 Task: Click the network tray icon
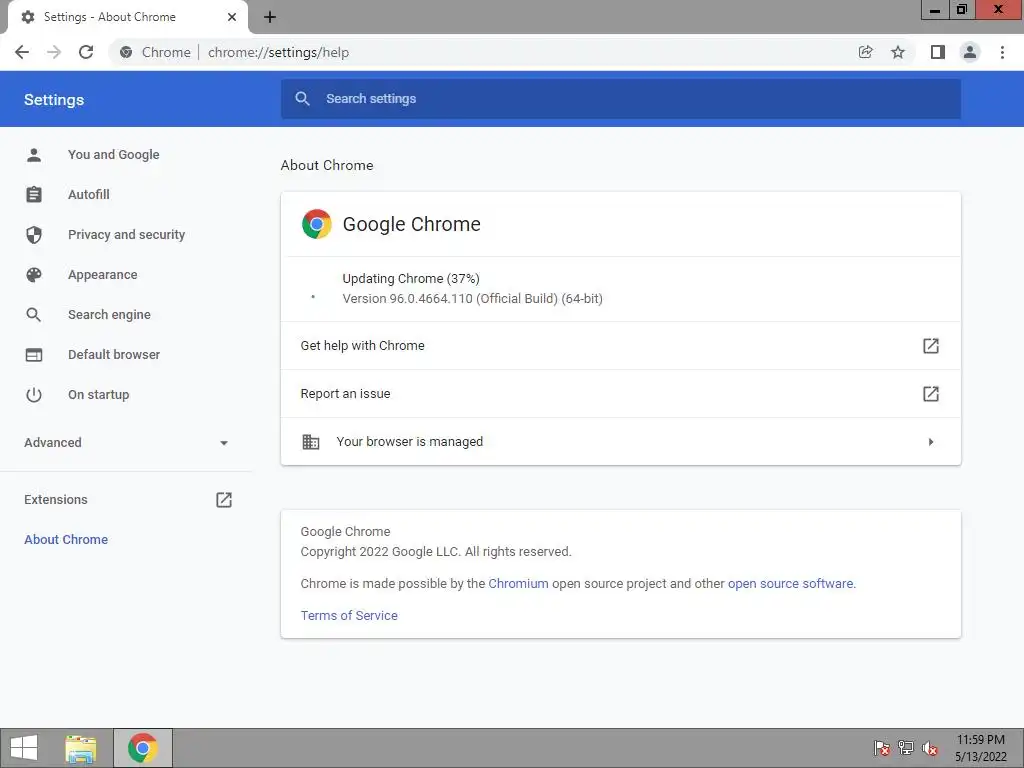click(906, 748)
